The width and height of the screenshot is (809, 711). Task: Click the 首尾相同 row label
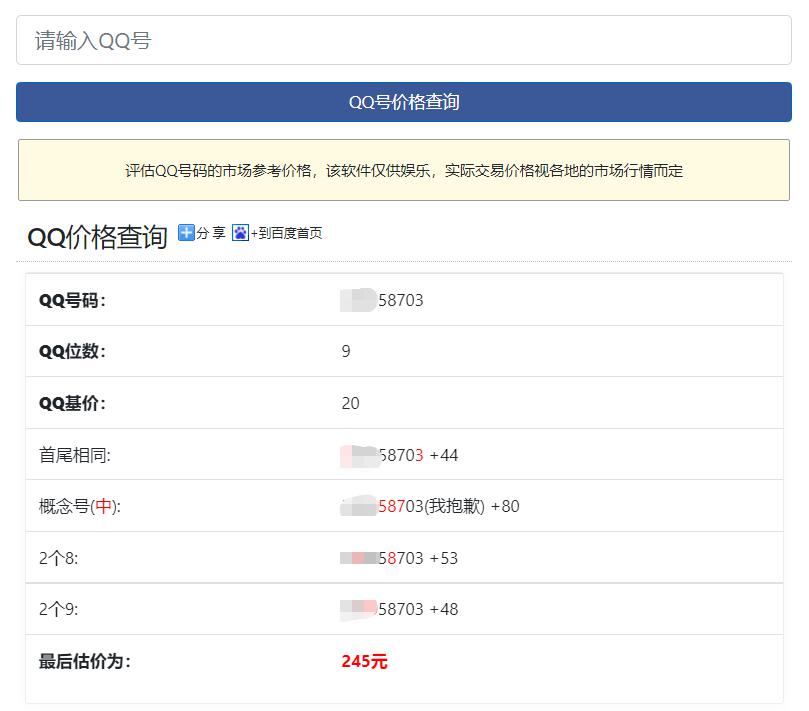coord(74,456)
